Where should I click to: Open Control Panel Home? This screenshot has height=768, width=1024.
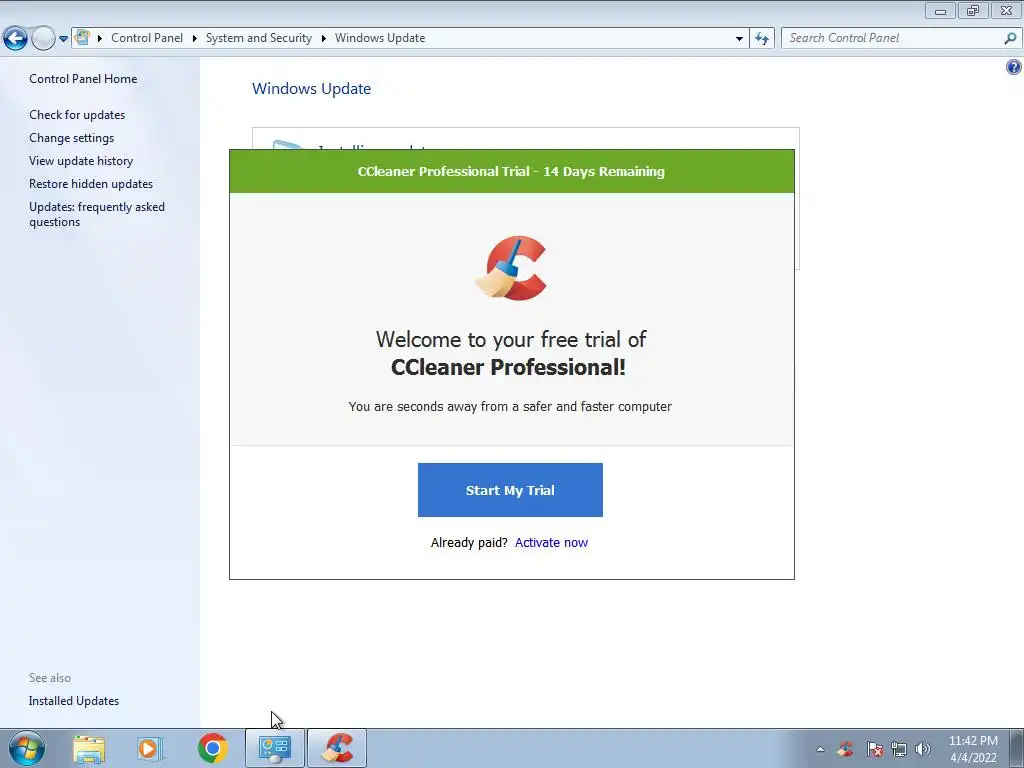83,78
